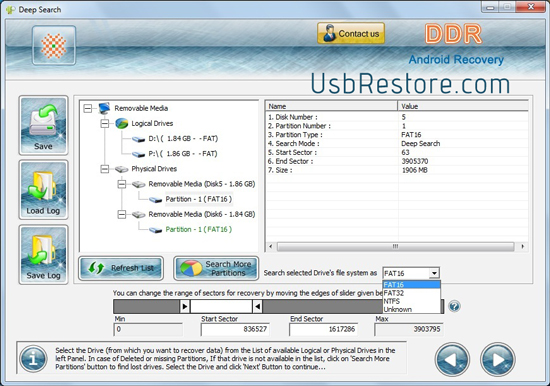Click the Min value field
The width and height of the screenshot is (550, 386).
click(x=148, y=329)
